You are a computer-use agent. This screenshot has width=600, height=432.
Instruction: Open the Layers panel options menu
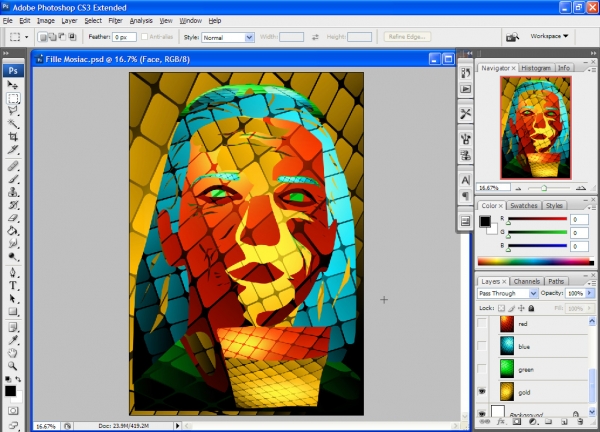pyautogui.click(x=592, y=283)
